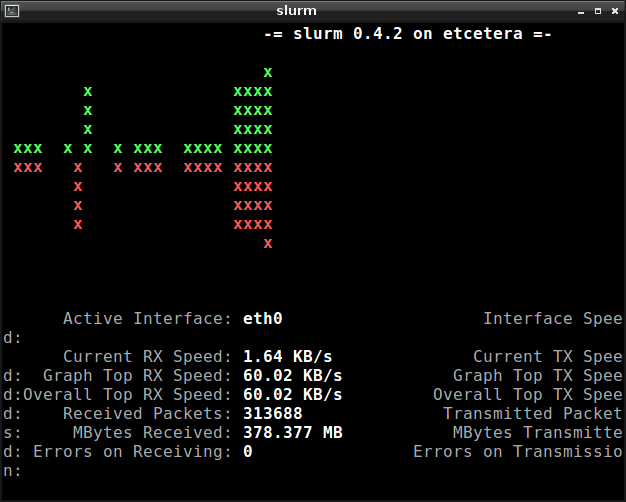This screenshot has width=626, height=502.
Task: Click the slurm window title text
Action: pos(296,11)
